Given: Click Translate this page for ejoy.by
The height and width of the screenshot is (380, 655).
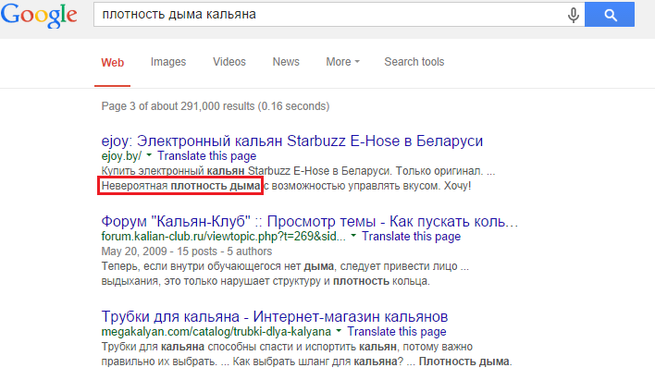Looking at the screenshot, I should (x=207, y=156).
